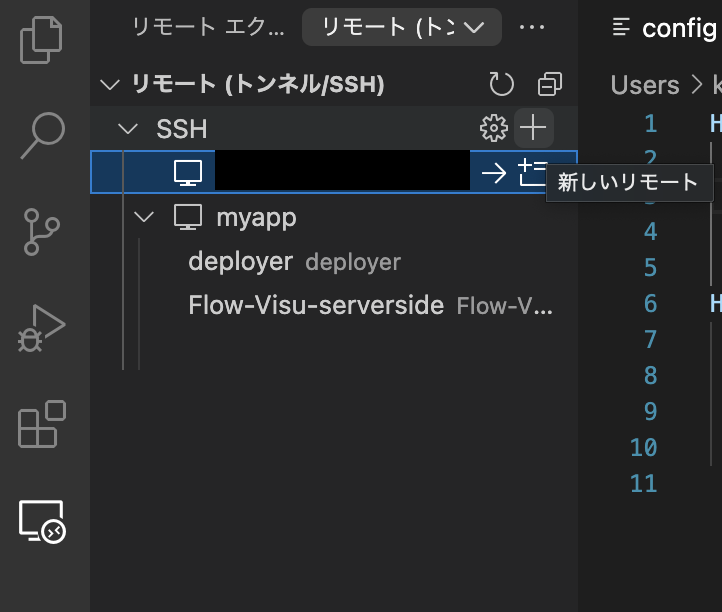Open the Extensions view
The image size is (722, 612).
point(42,424)
